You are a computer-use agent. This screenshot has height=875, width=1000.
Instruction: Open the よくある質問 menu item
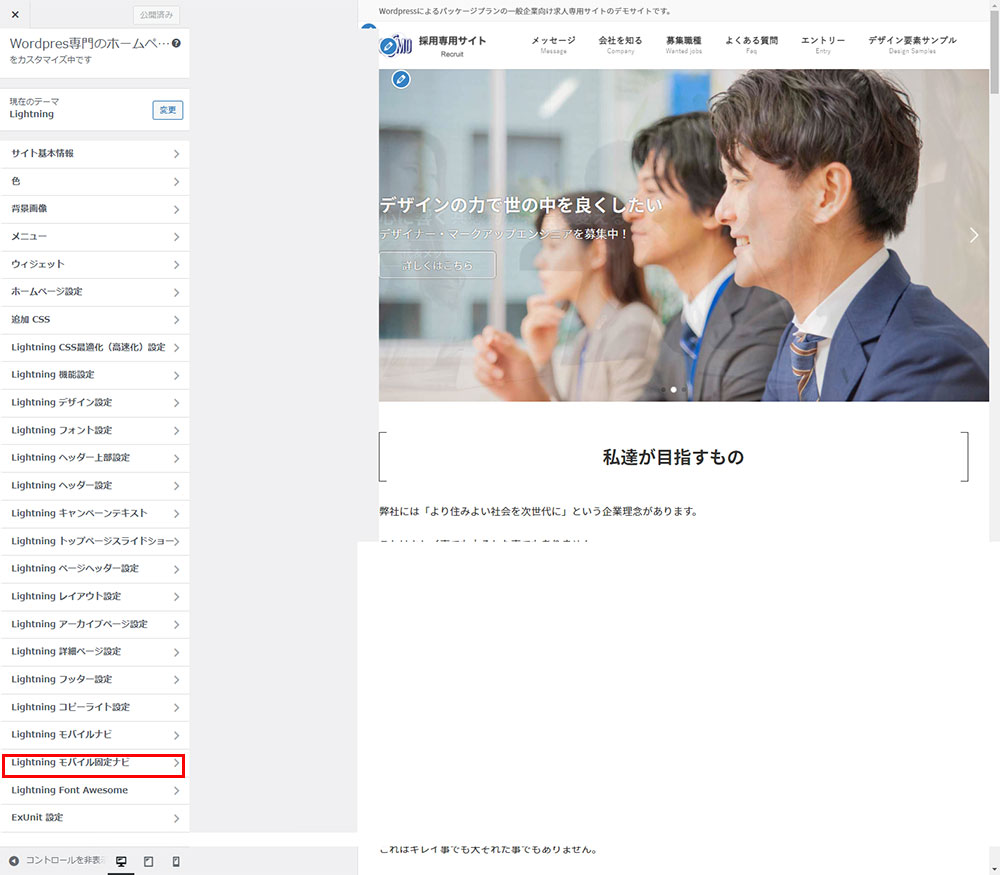click(x=751, y=44)
